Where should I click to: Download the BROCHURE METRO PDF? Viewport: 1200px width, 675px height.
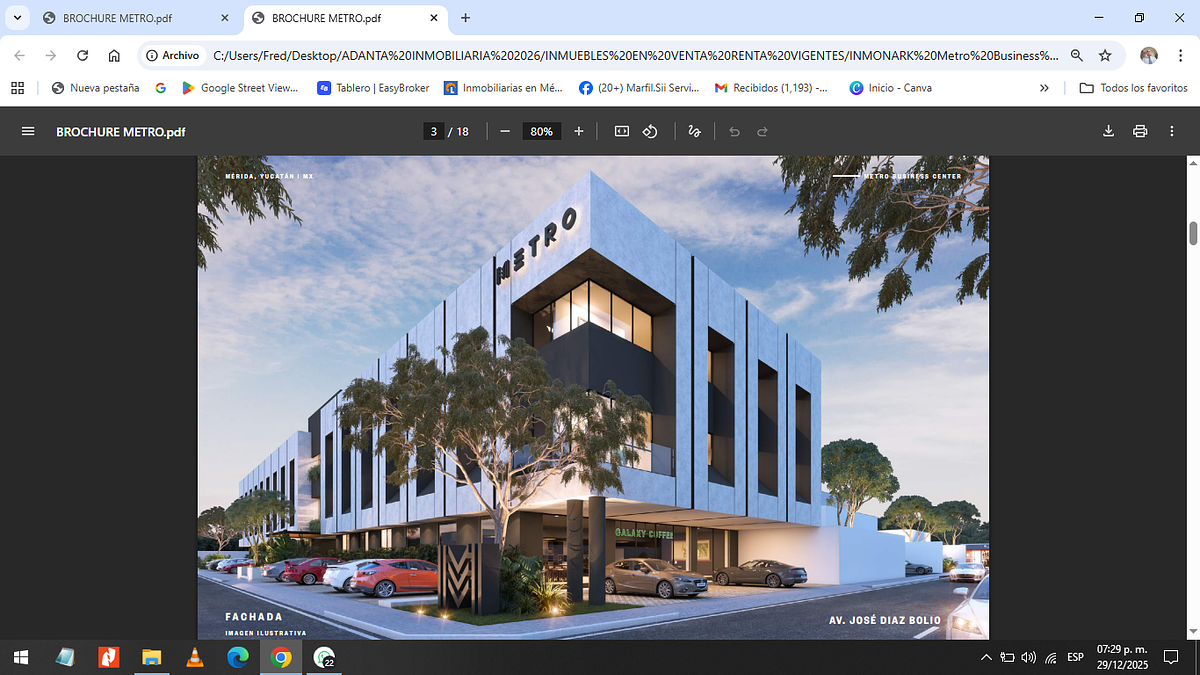[1108, 132]
